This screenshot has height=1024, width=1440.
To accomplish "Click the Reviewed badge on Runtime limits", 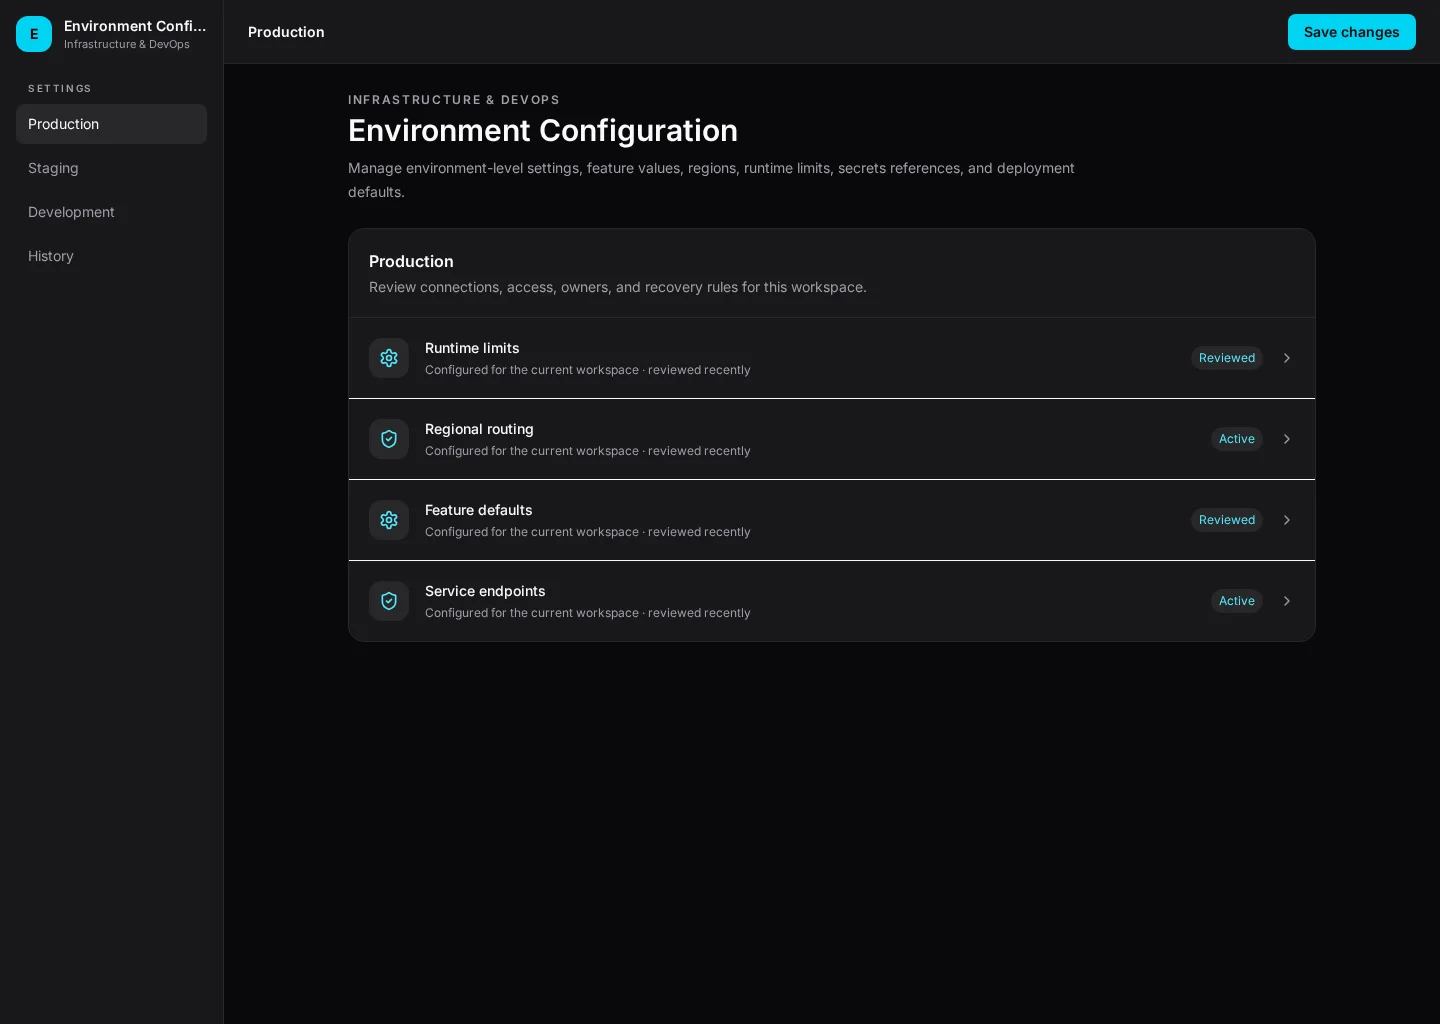I will (1227, 358).
